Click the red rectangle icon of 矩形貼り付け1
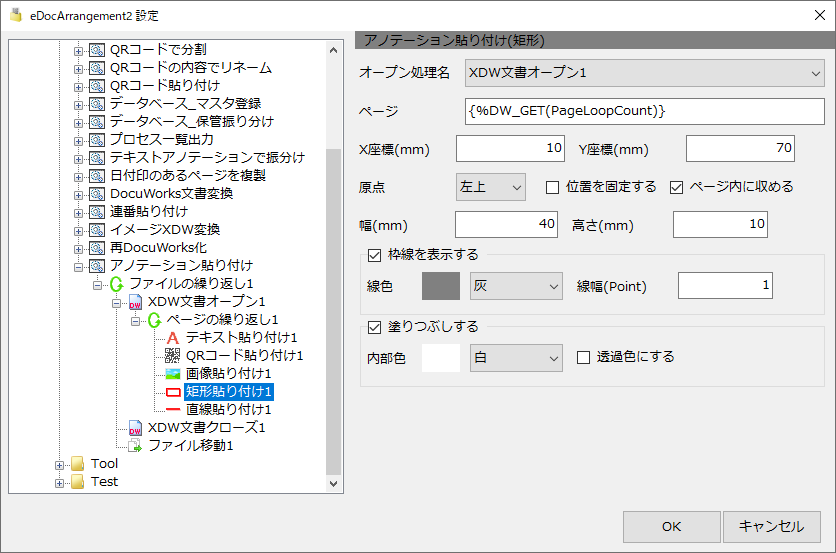This screenshot has width=836, height=553. (173, 392)
